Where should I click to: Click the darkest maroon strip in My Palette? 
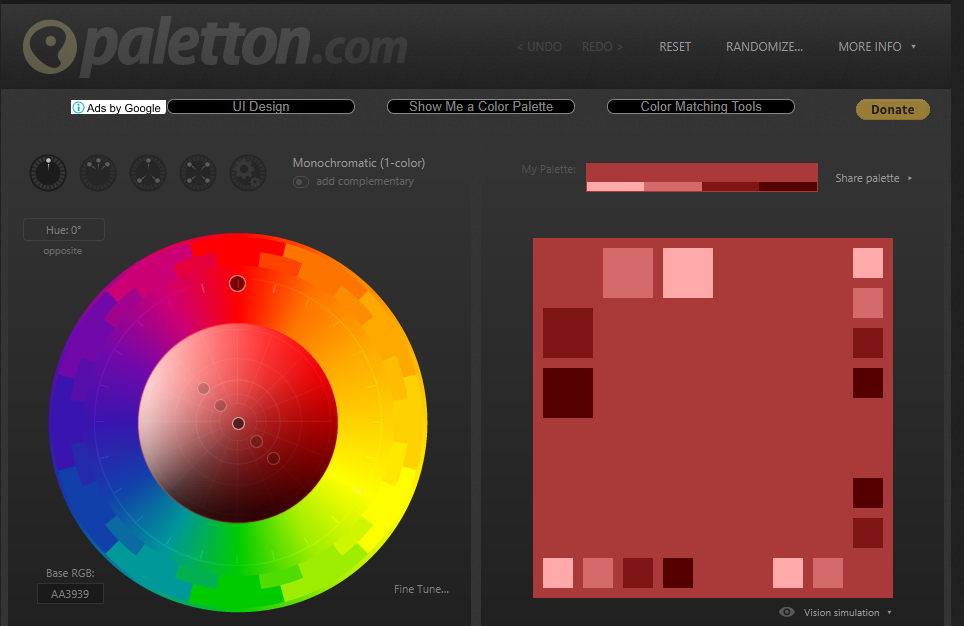tap(788, 187)
